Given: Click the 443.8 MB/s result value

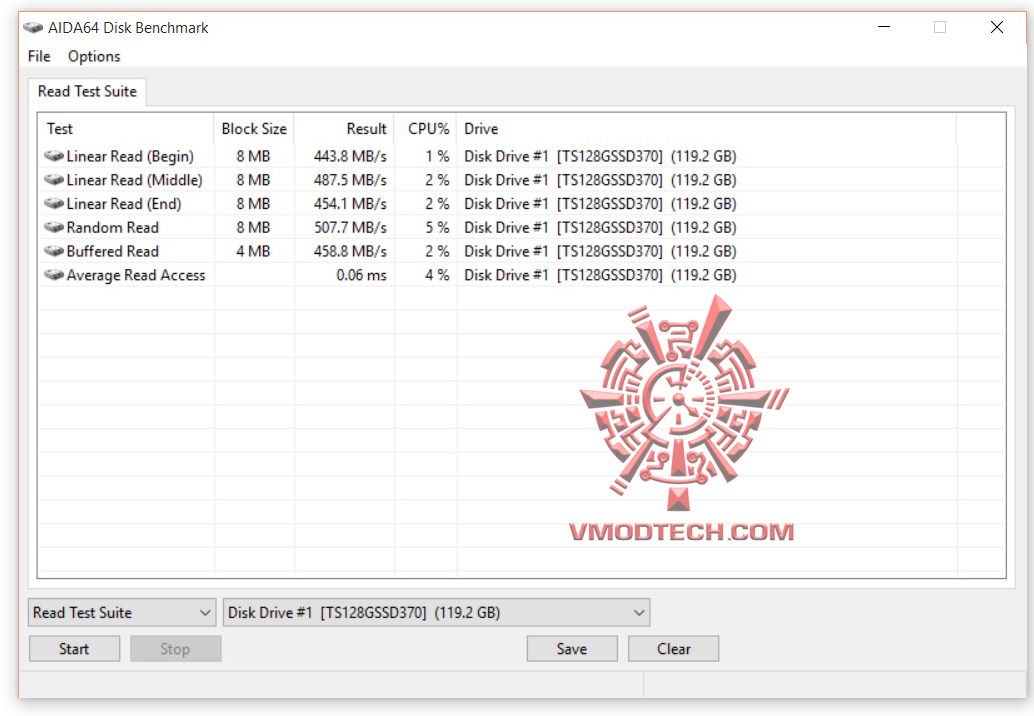Looking at the screenshot, I should click(350, 157).
